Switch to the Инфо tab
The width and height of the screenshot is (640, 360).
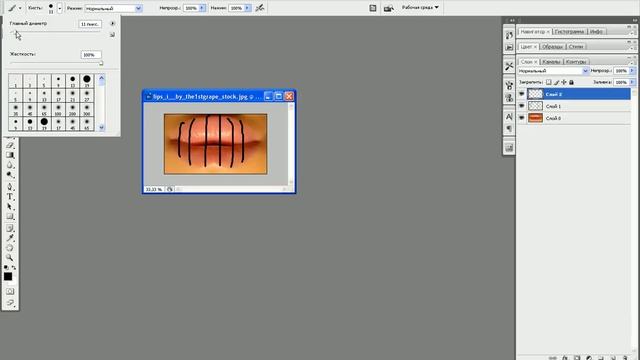(x=596, y=31)
